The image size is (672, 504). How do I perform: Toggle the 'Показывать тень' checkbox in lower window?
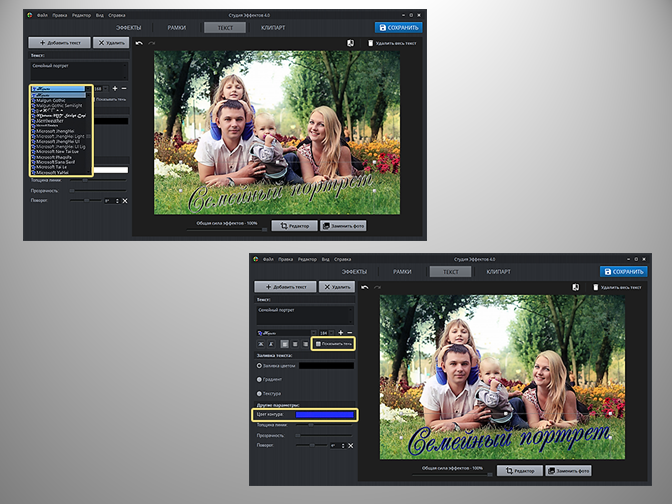(317, 344)
